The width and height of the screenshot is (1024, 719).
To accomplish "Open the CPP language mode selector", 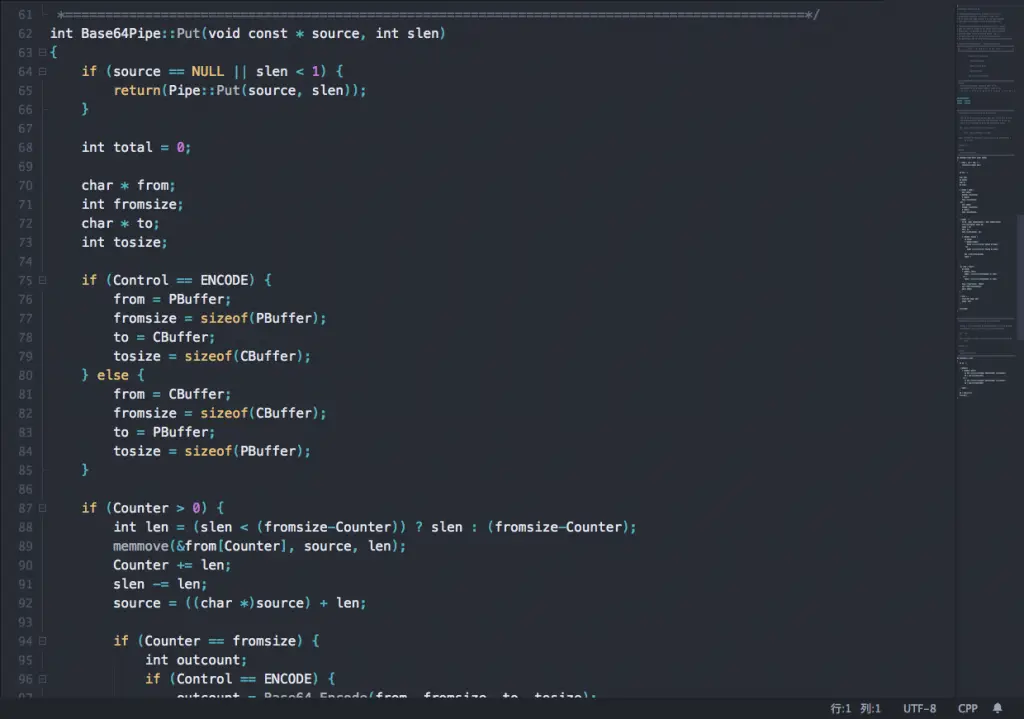I will [x=967, y=708].
